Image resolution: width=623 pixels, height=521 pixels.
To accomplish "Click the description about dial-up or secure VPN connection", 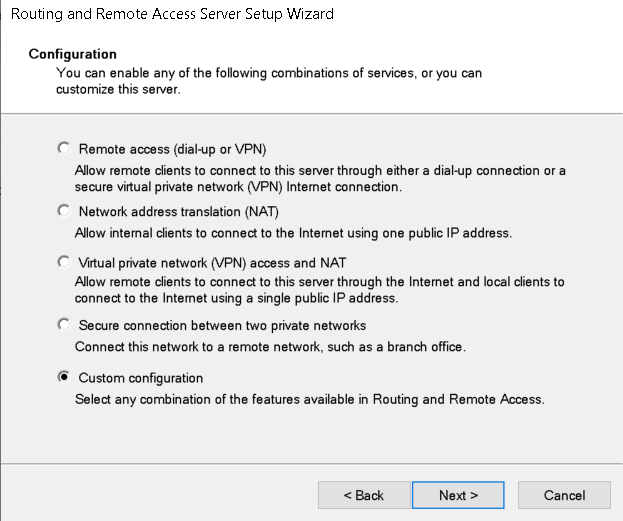I will point(320,178).
